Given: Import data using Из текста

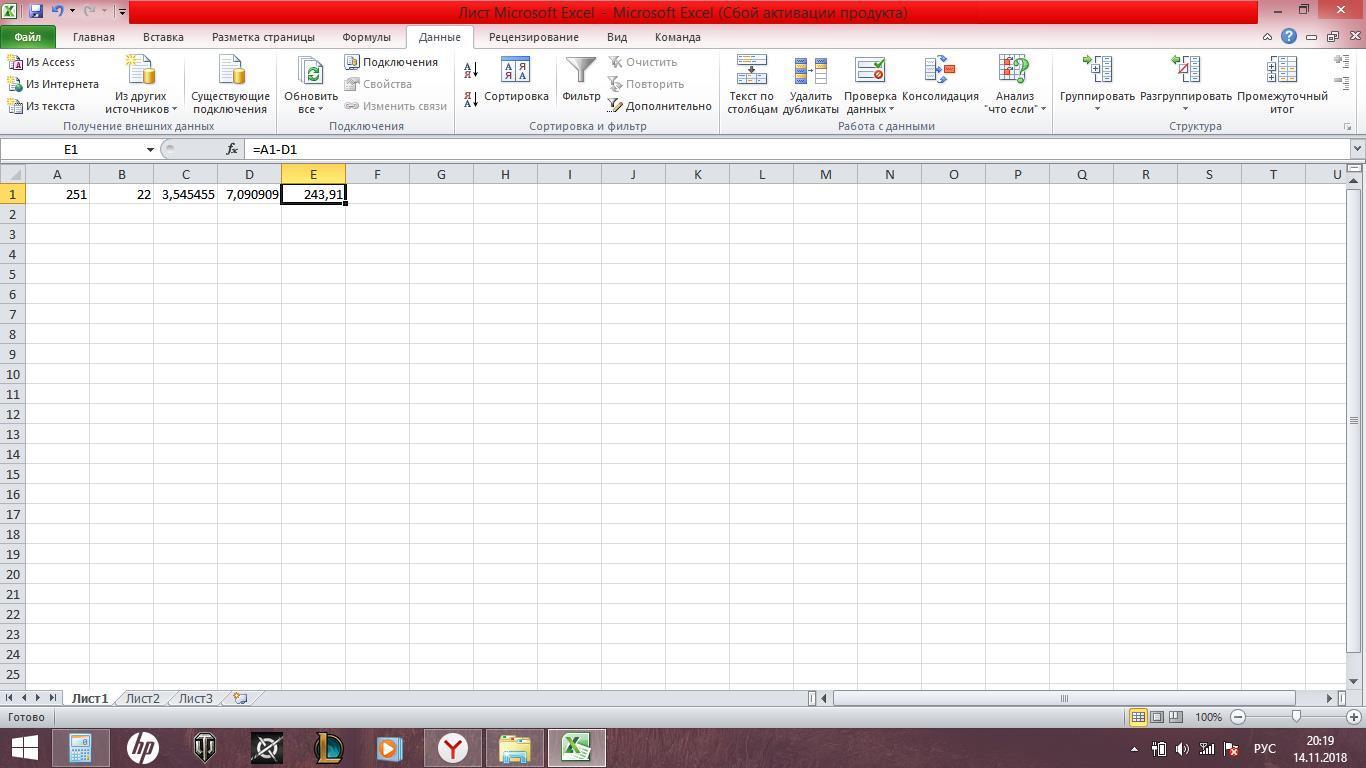Looking at the screenshot, I should tap(41, 106).
